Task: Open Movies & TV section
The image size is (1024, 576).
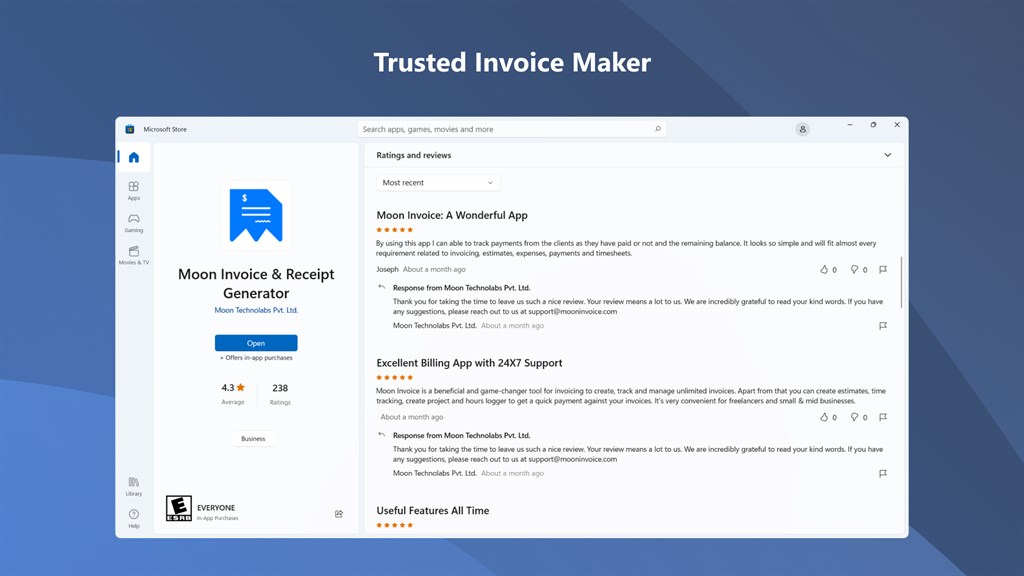Action: (x=134, y=255)
